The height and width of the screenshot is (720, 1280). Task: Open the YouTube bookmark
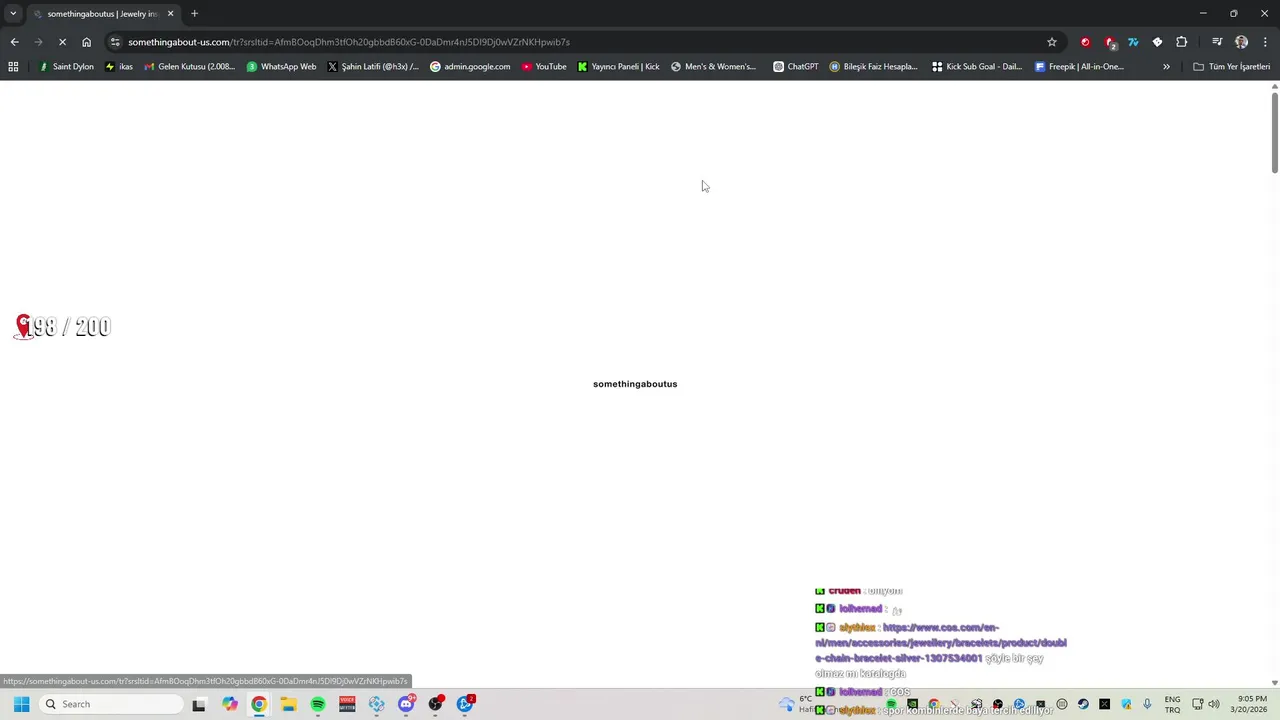(x=544, y=67)
